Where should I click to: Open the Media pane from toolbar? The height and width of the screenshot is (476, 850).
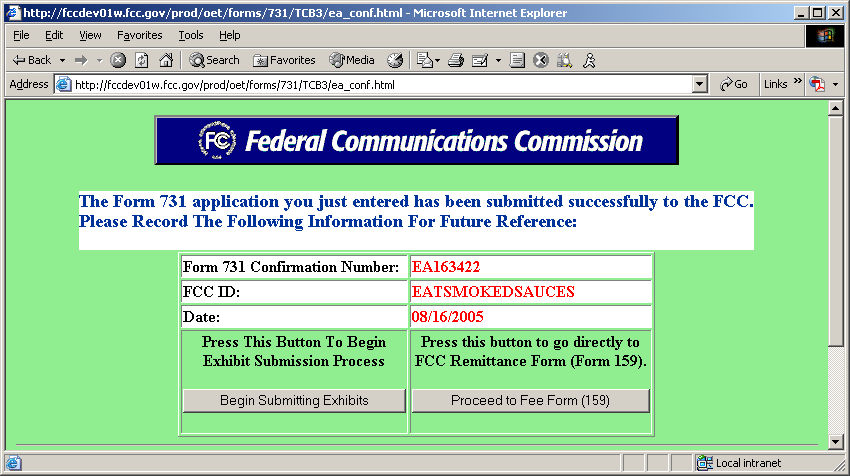[352, 60]
